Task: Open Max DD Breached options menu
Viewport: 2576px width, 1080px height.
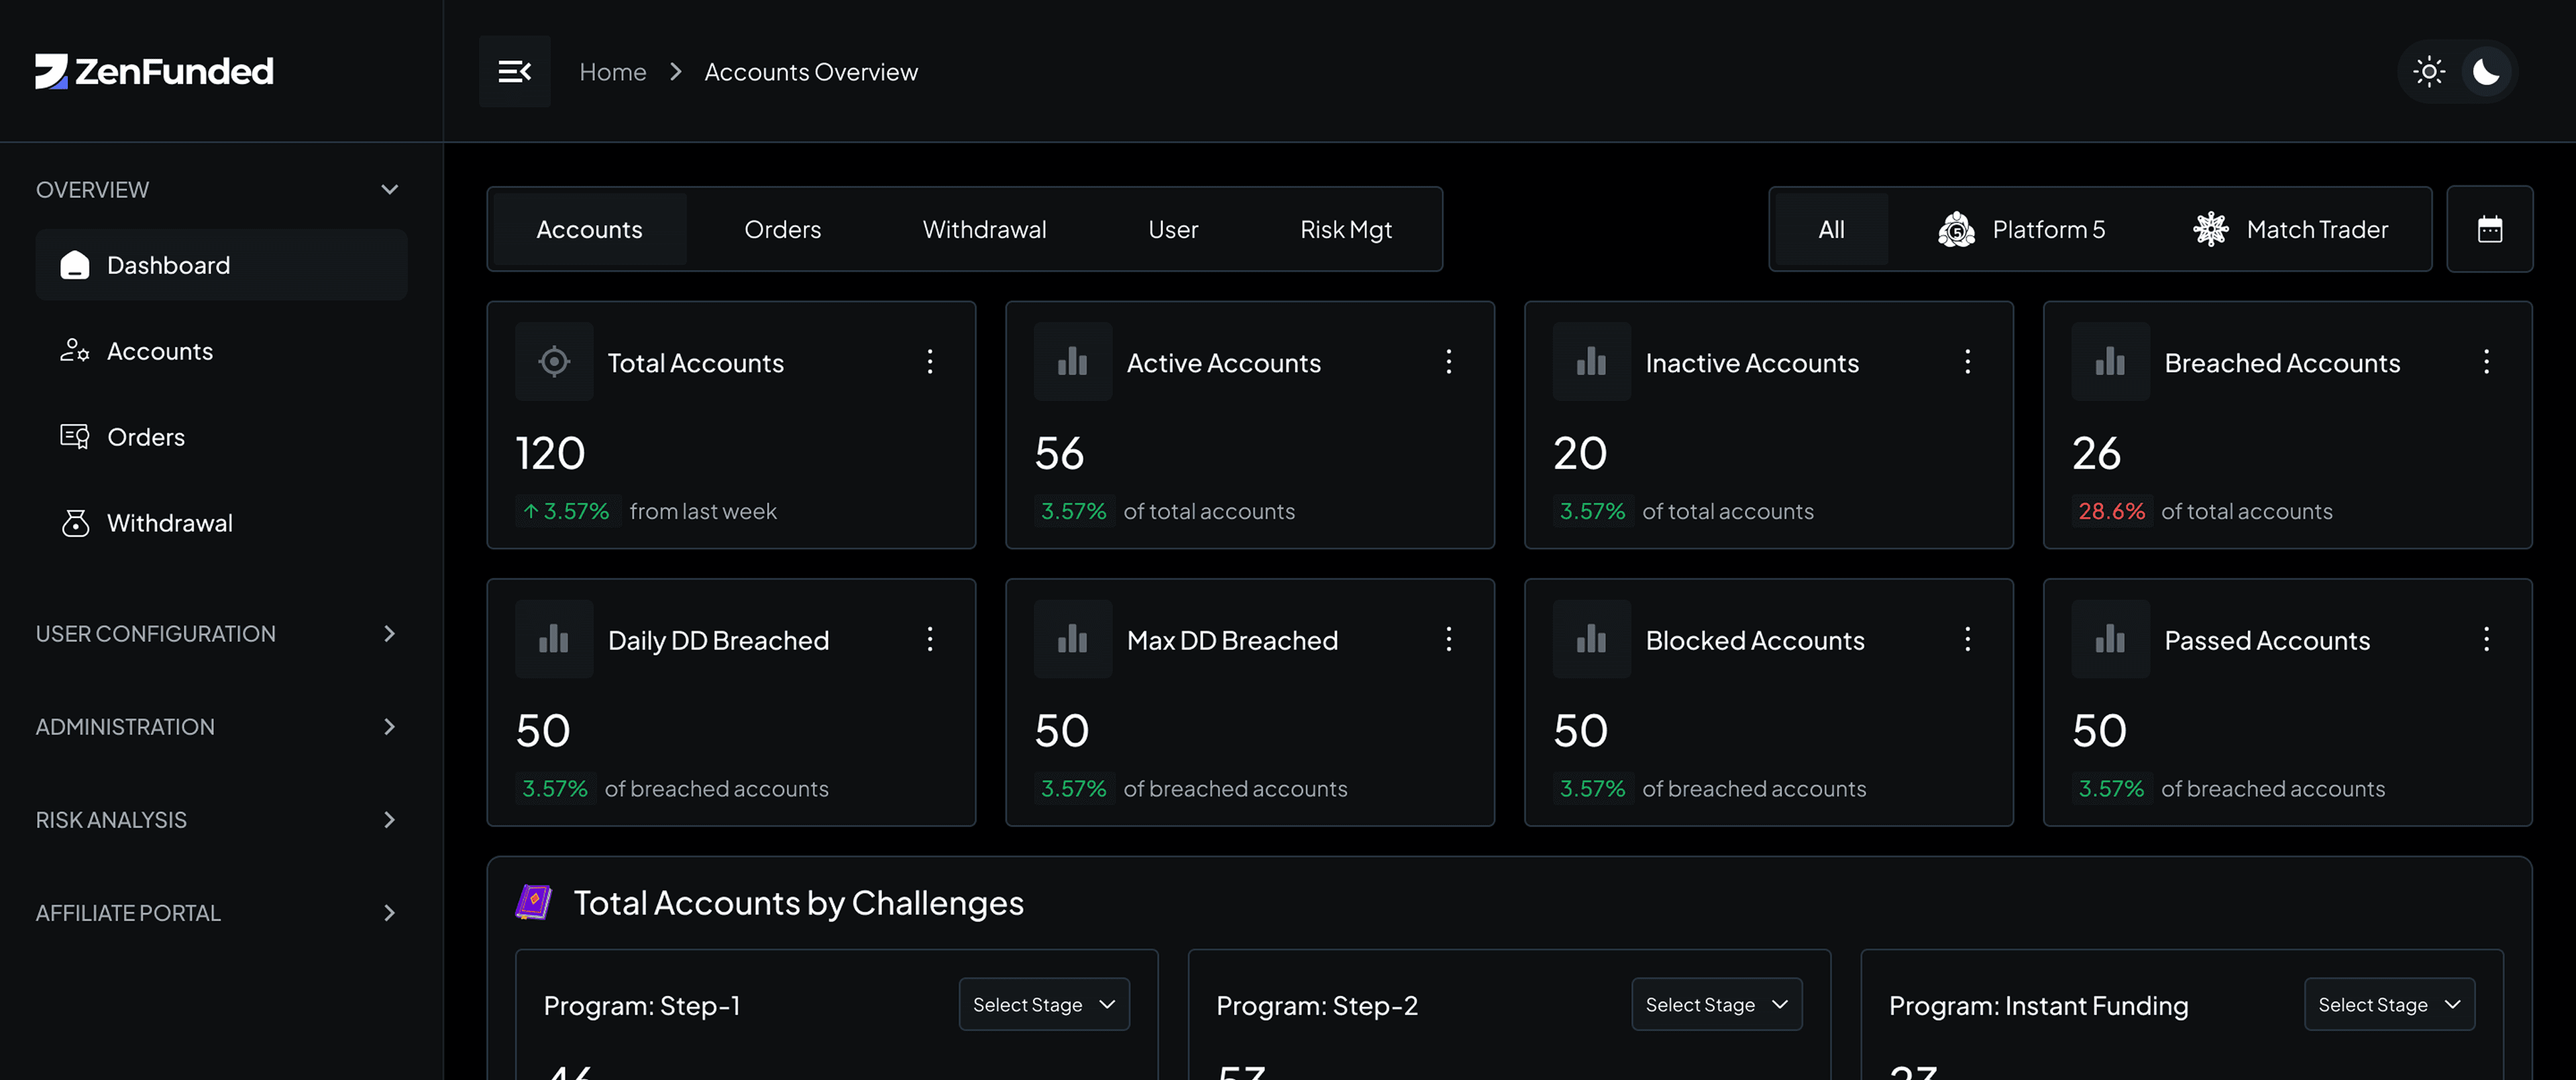Action: [1449, 639]
